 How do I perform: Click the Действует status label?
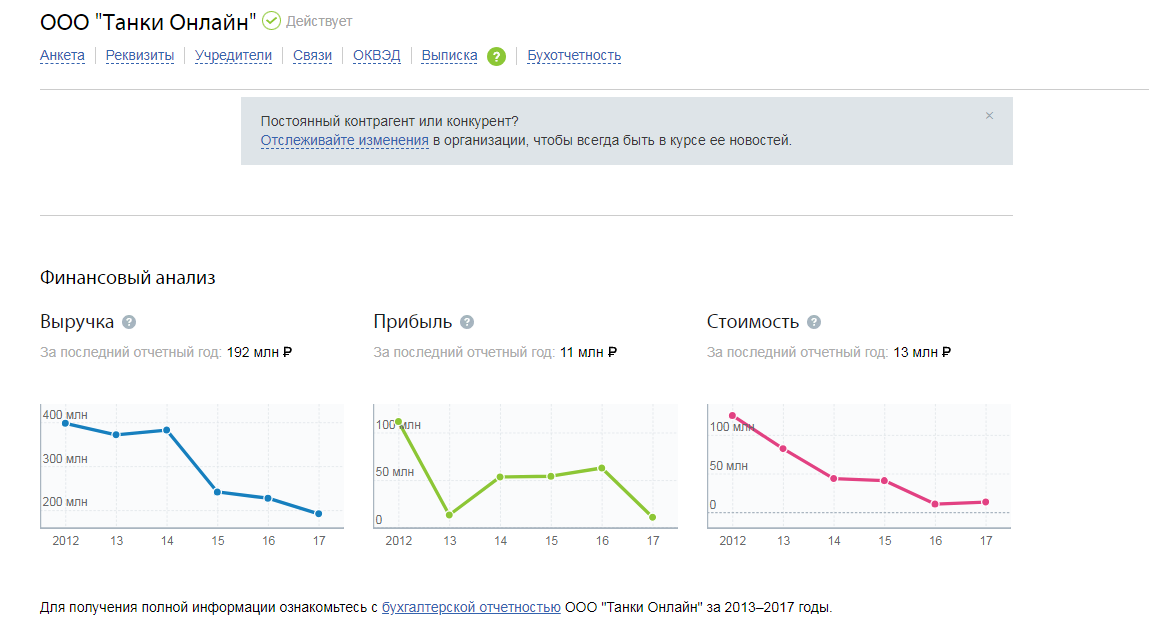coord(319,22)
